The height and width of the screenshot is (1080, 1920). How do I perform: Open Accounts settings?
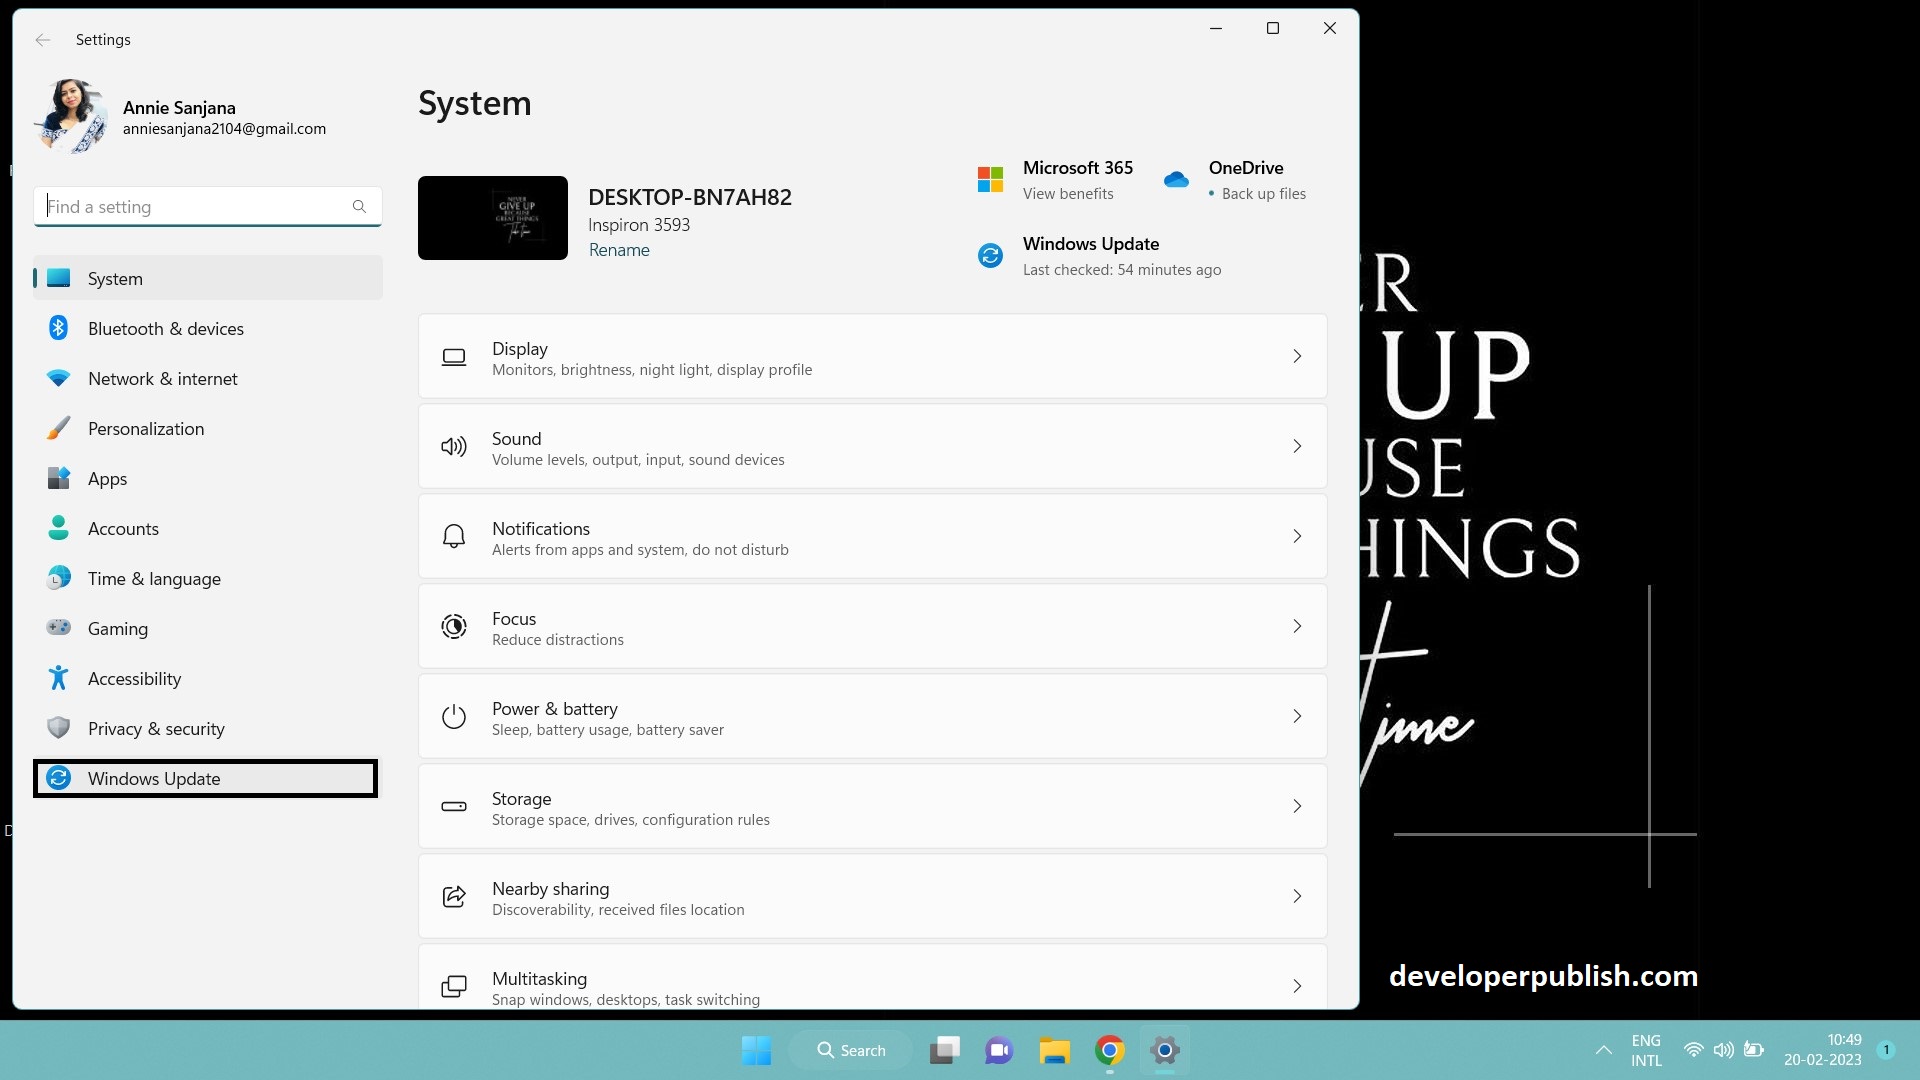coord(123,528)
